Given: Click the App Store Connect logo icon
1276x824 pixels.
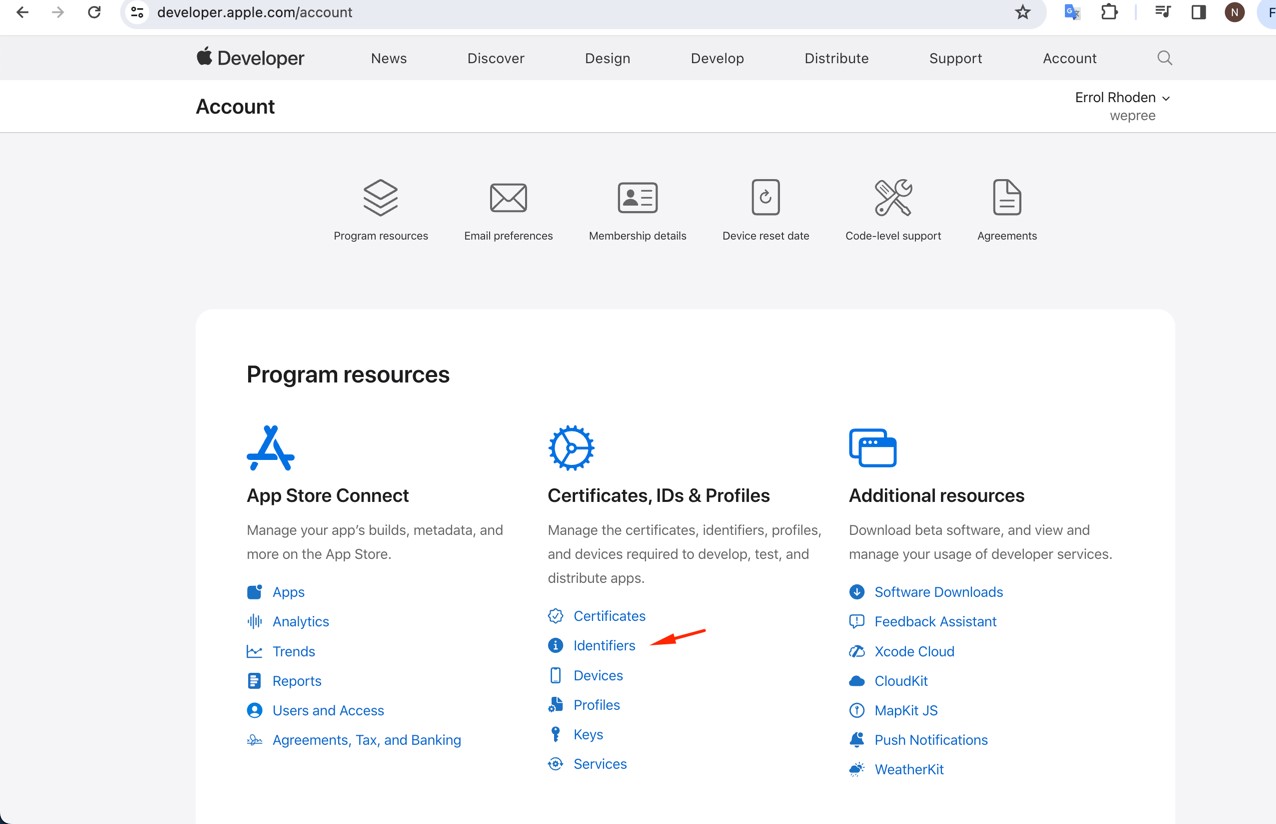Looking at the screenshot, I should click(x=270, y=448).
